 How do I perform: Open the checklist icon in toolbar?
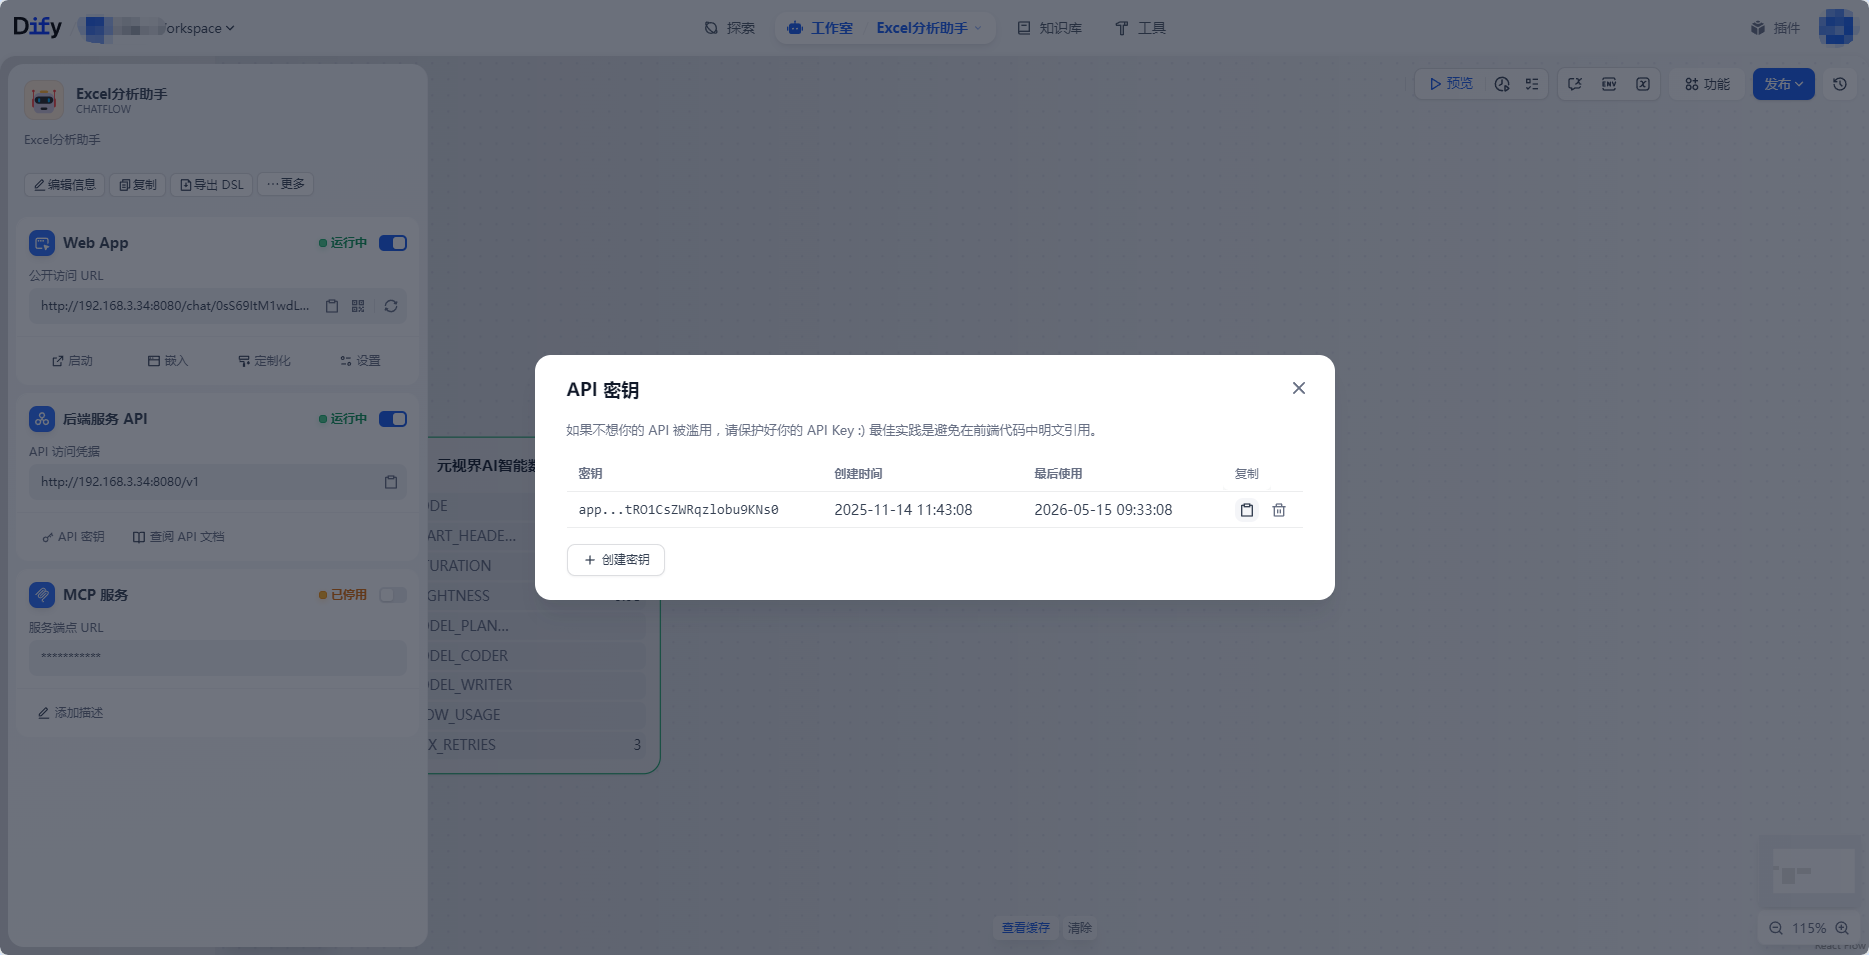pyautogui.click(x=1532, y=84)
